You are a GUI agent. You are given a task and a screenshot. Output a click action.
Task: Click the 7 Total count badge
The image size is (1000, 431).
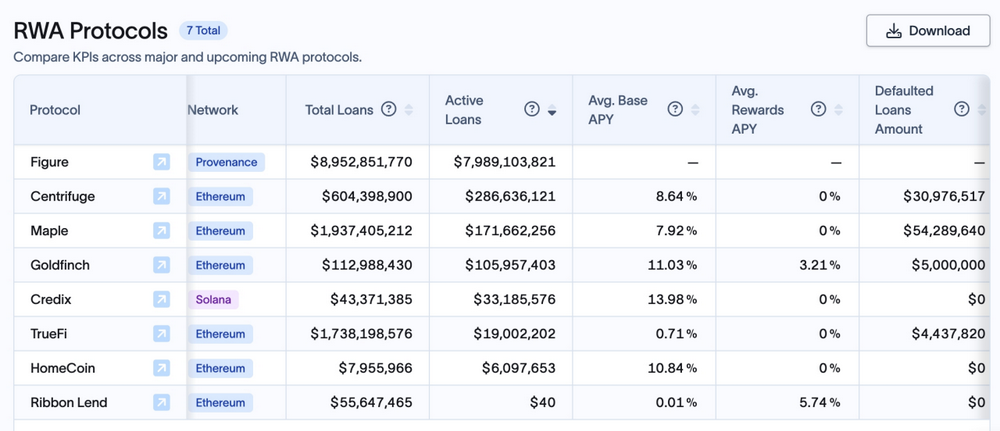203,31
